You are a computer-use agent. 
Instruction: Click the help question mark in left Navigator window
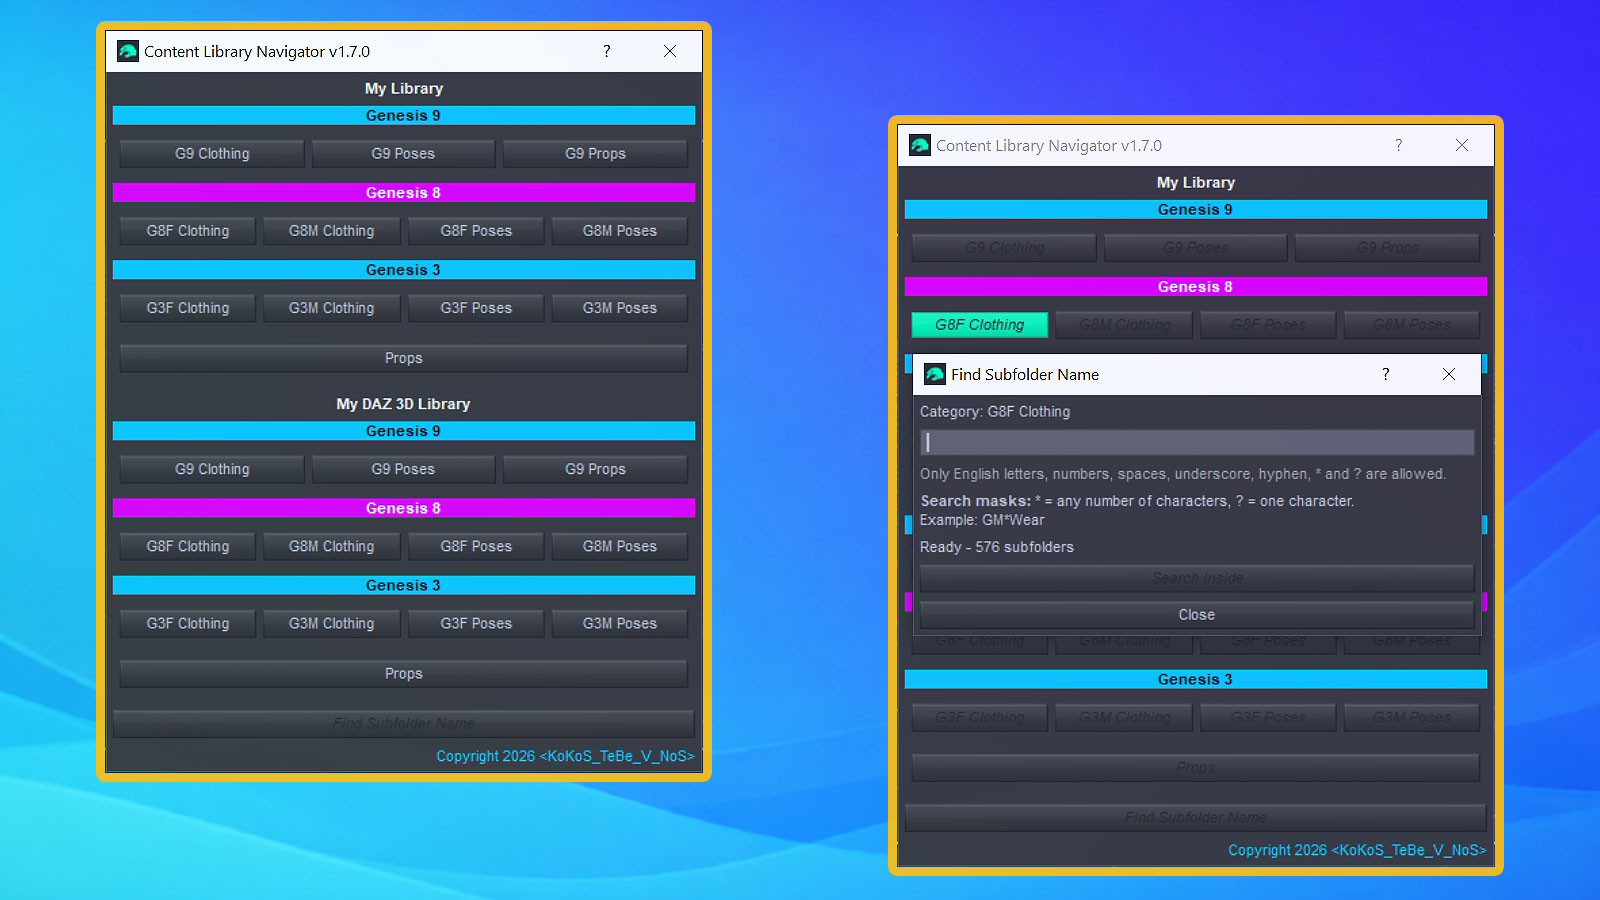[x=606, y=51]
